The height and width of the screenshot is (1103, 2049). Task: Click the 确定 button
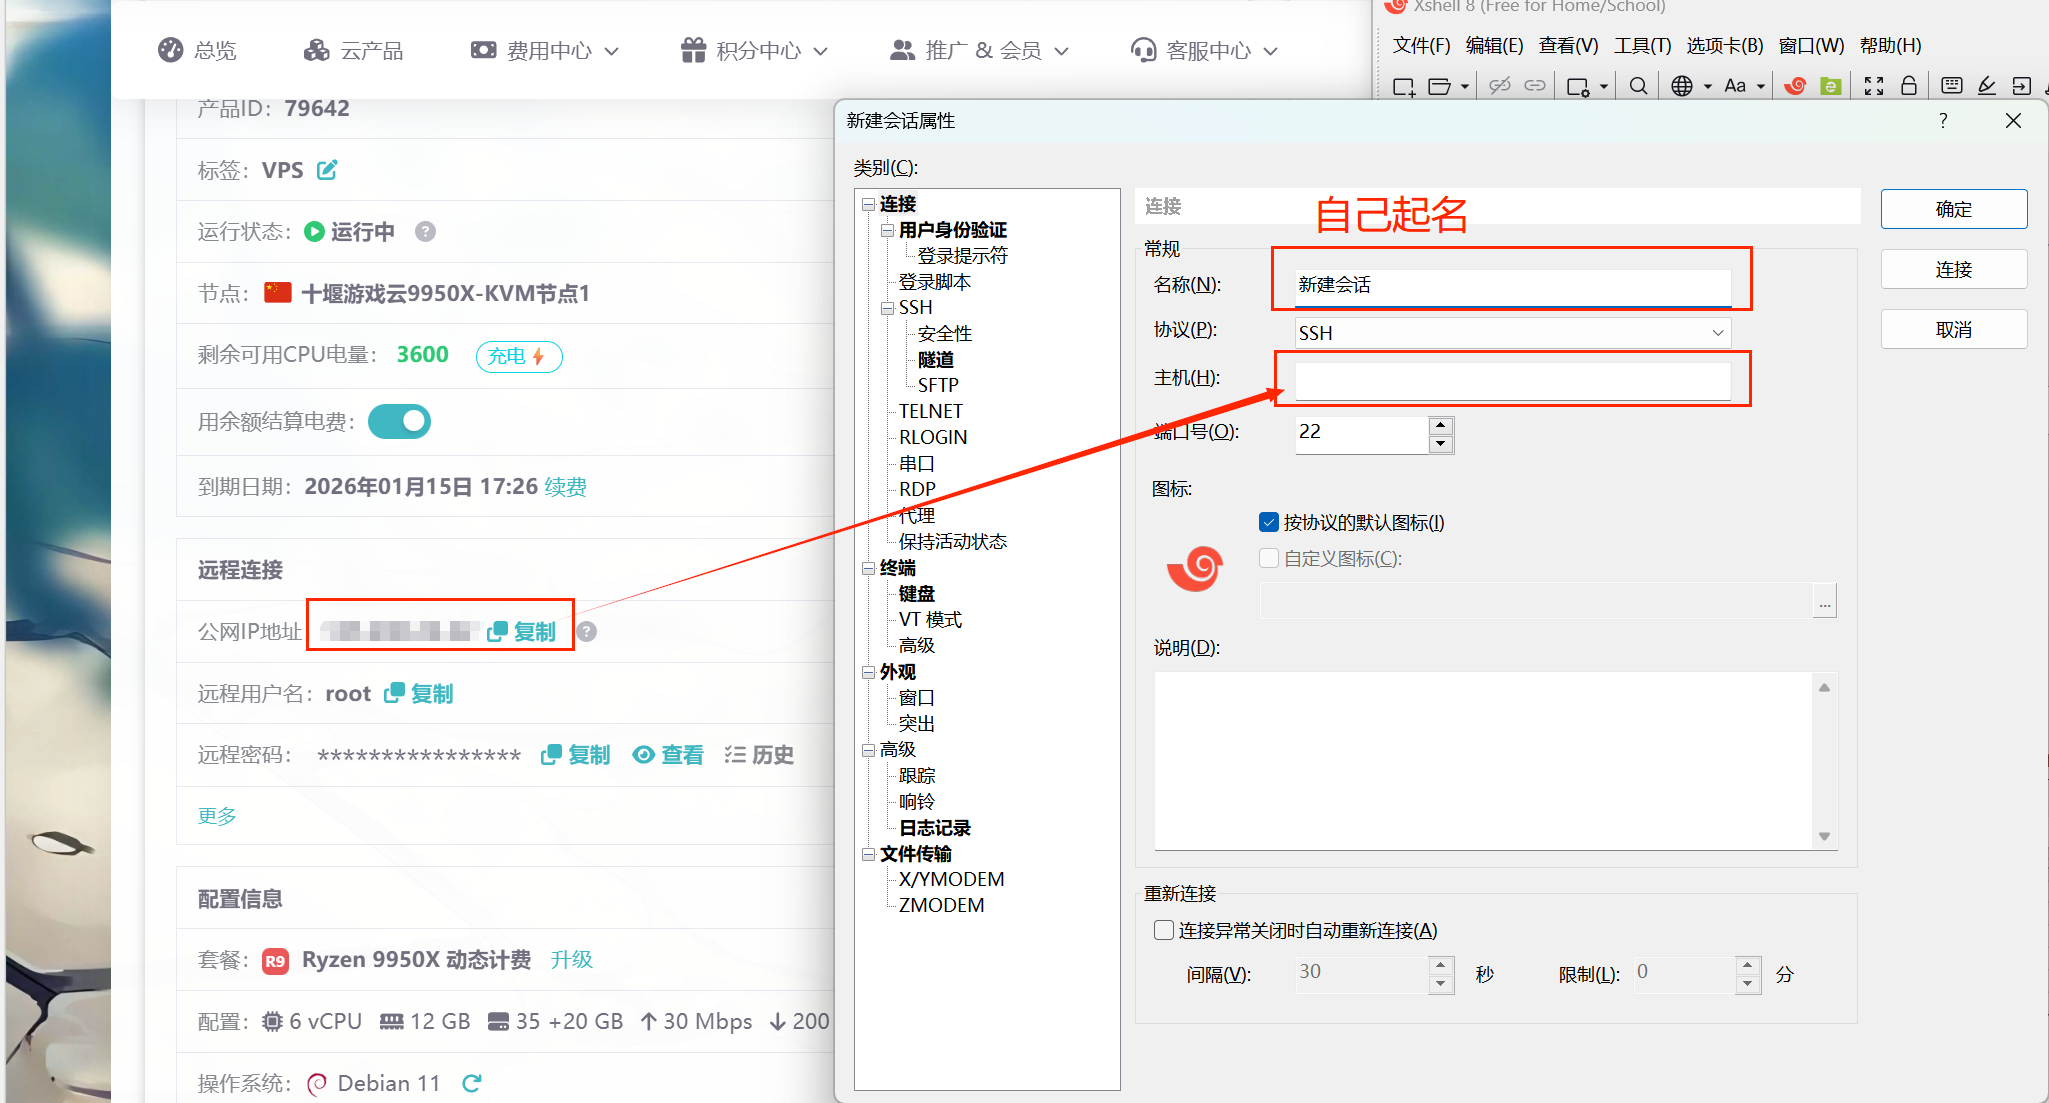pyautogui.click(x=1953, y=209)
